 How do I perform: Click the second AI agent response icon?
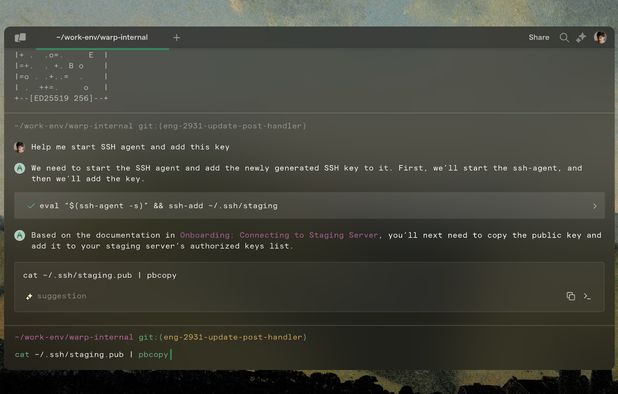[x=20, y=235]
